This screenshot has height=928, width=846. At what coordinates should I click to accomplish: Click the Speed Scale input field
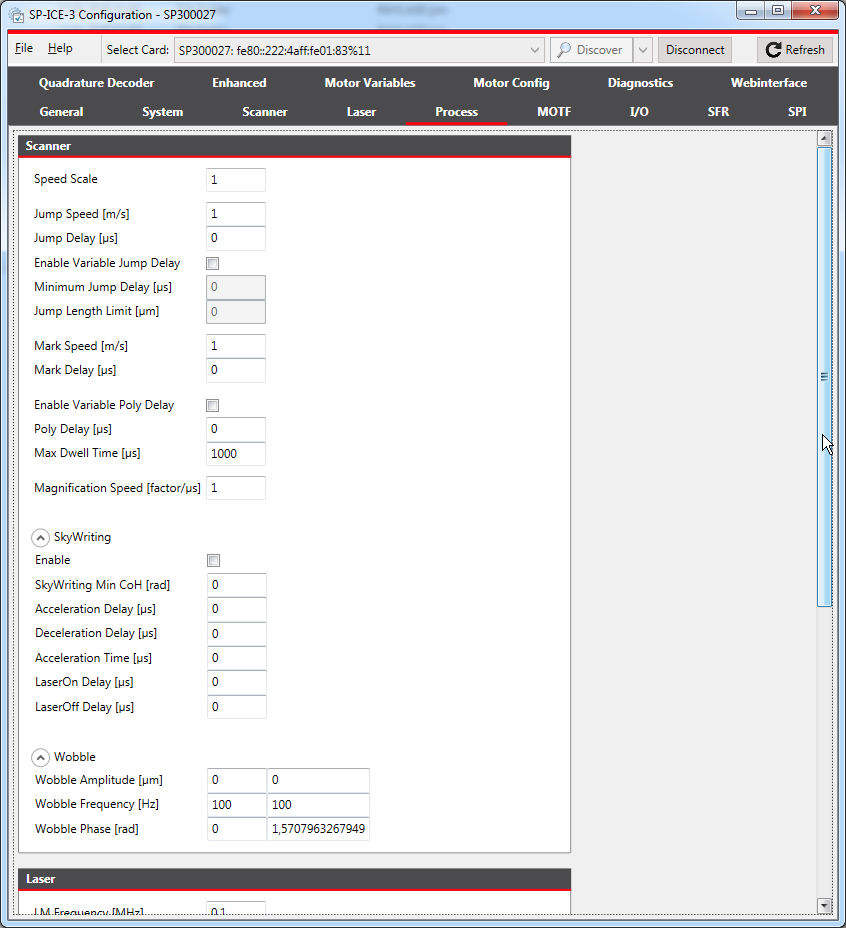(x=236, y=179)
